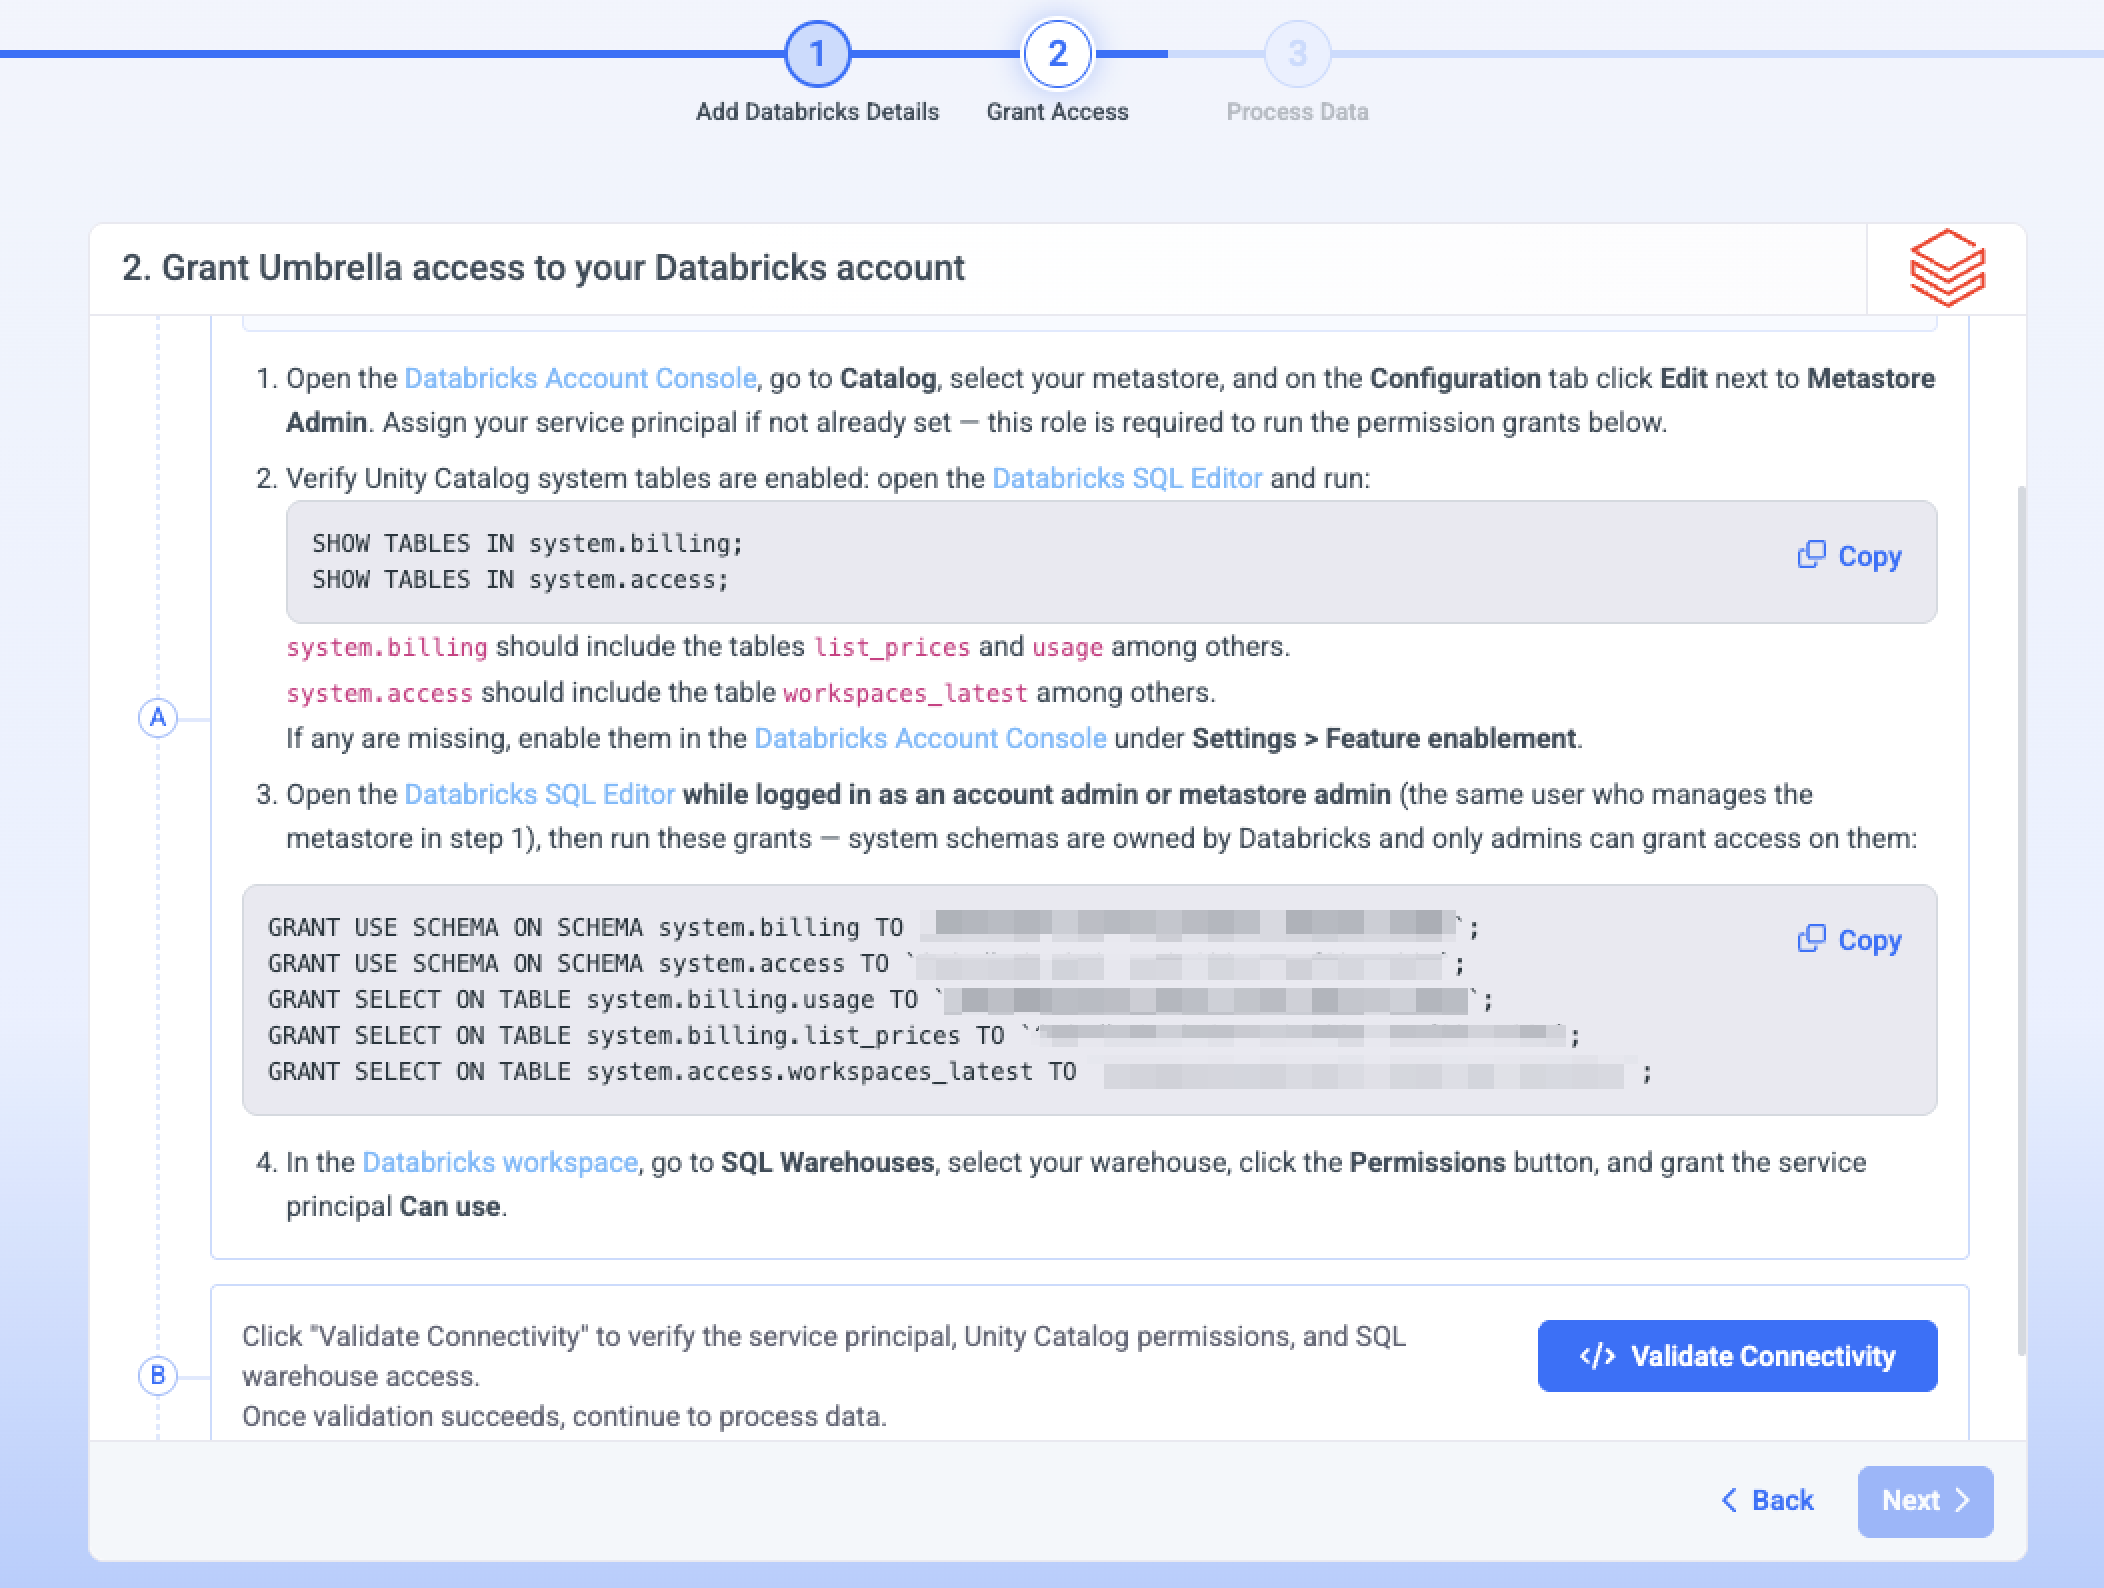Click the Next button
The width and height of the screenshot is (2104, 1588).
[x=1925, y=1501]
